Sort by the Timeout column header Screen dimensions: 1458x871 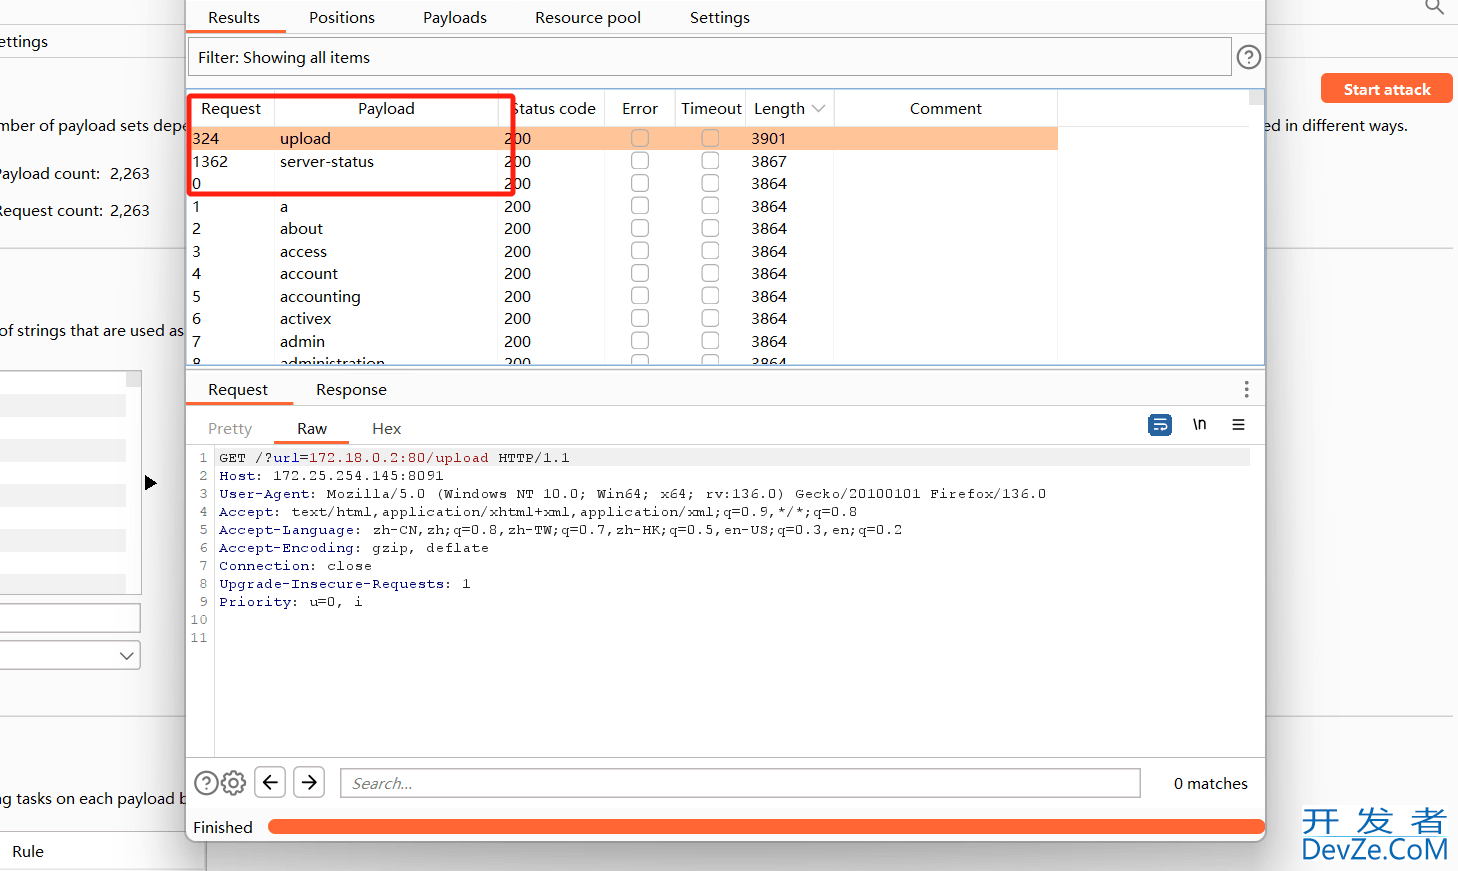711,109
